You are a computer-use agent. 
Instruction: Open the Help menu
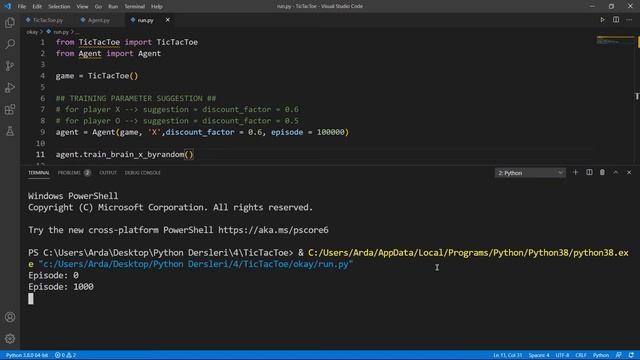coord(157,7)
